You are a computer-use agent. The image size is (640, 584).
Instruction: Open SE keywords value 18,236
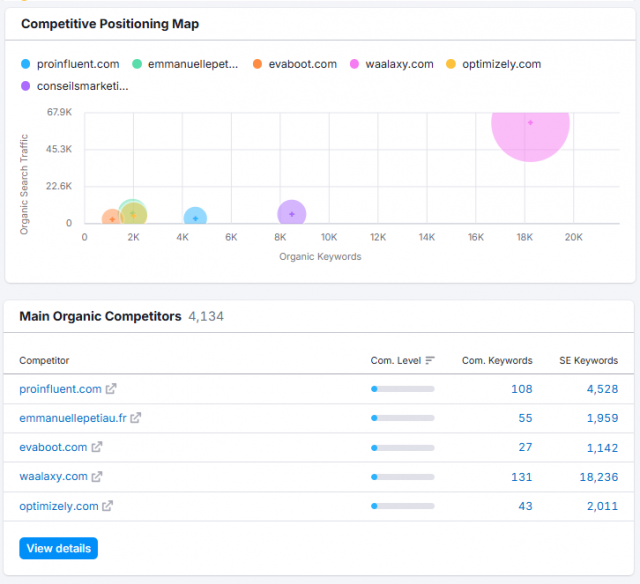(x=599, y=477)
